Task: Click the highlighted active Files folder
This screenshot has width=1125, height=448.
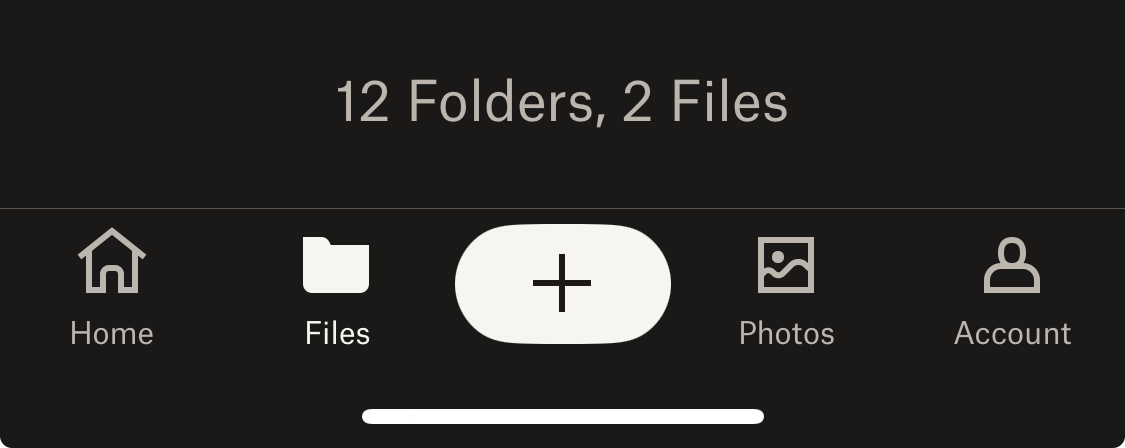Action: [x=336, y=265]
